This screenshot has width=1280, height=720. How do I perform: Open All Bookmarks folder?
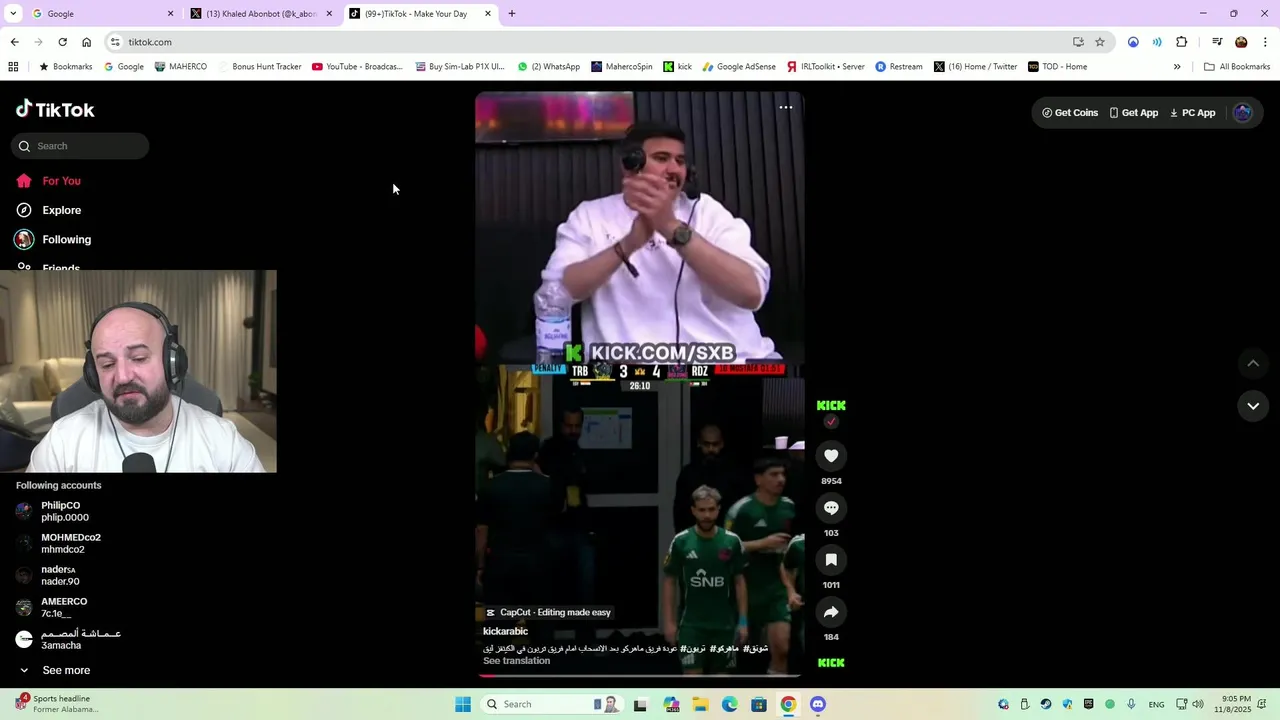pos(1237,67)
